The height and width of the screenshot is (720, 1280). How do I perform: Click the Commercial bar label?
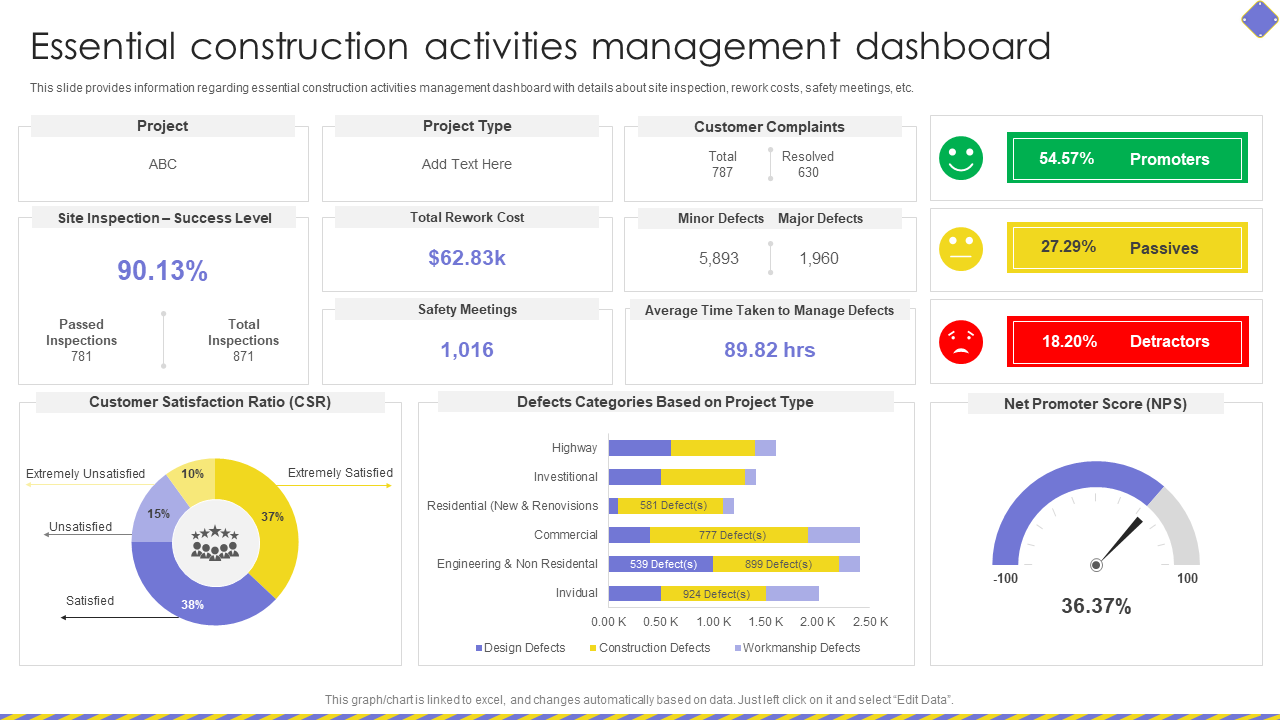[566, 535]
